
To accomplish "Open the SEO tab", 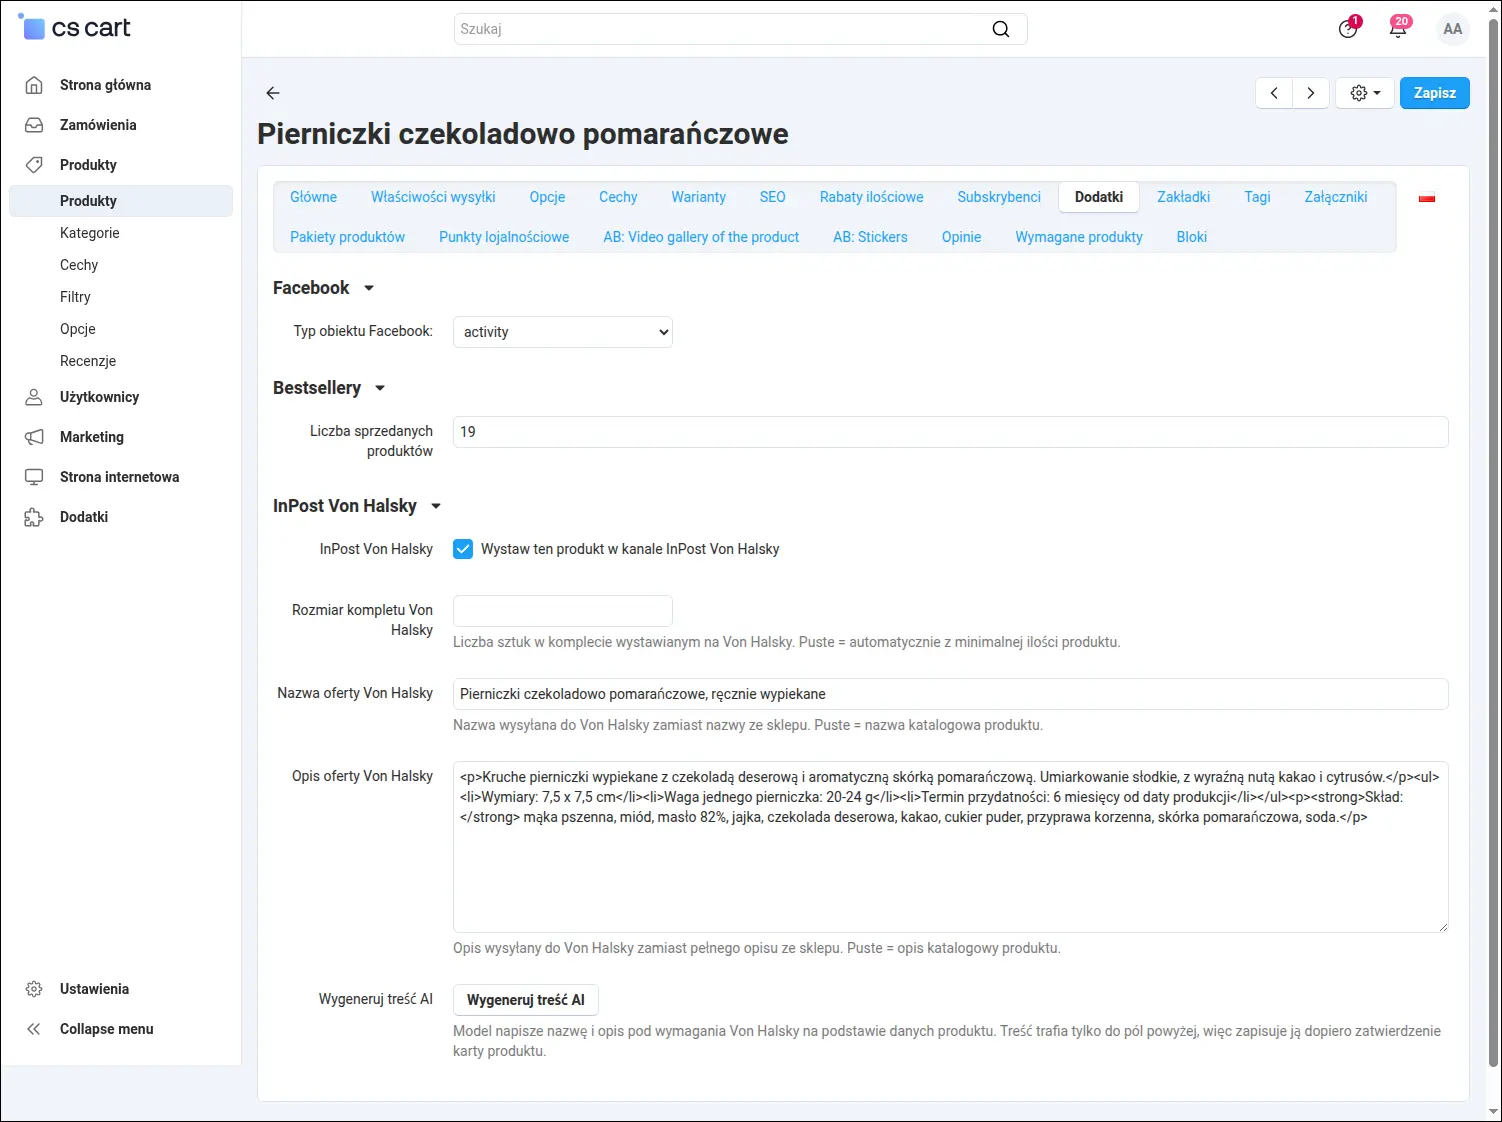I will [x=772, y=197].
